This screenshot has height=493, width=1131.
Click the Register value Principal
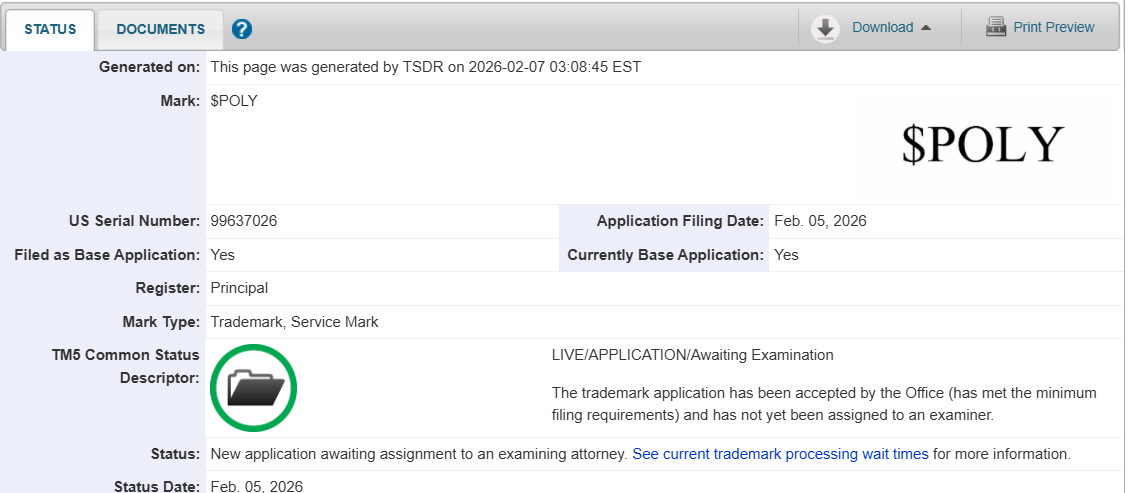coord(239,288)
